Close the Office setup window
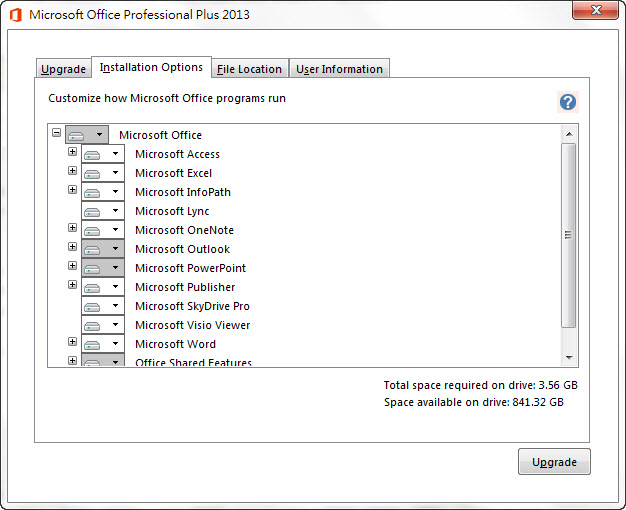 pos(596,10)
